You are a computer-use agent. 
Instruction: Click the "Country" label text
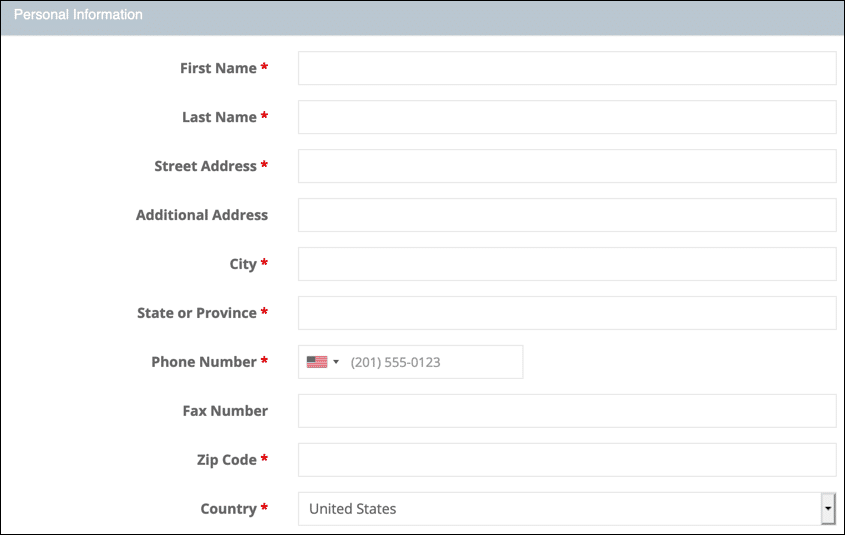(x=228, y=509)
